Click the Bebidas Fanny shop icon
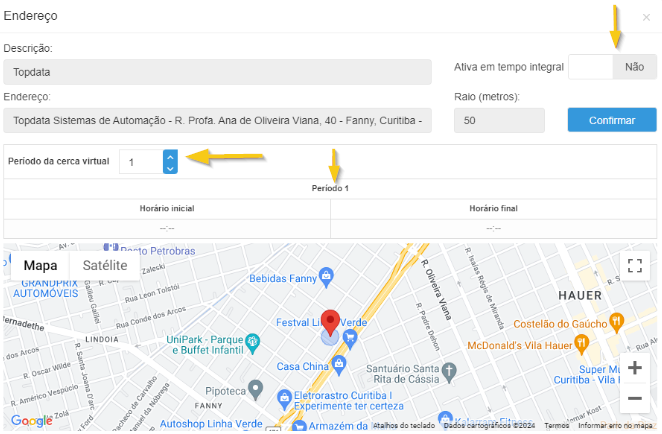 click(x=325, y=275)
